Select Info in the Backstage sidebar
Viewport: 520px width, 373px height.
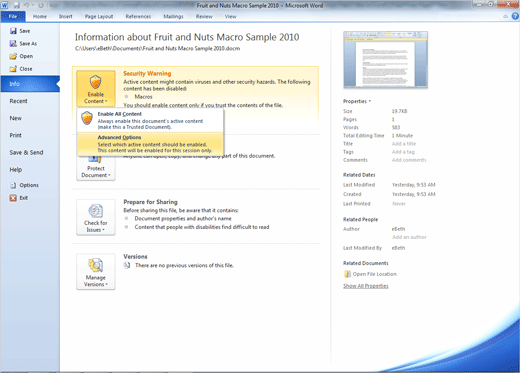pyautogui.click(x=30, y=84)
